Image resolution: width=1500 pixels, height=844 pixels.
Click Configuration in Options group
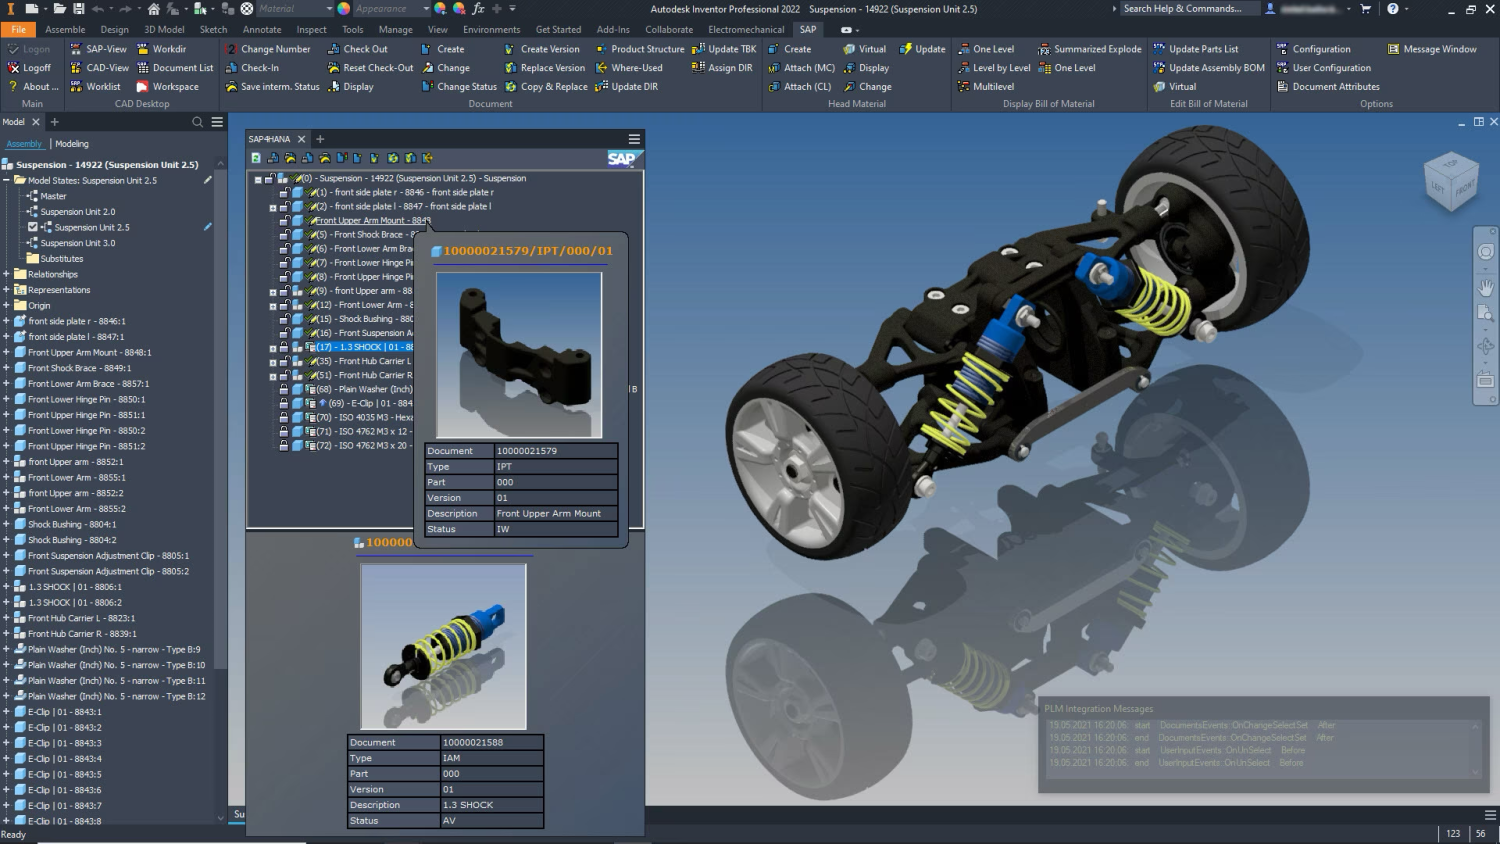(x=1312, y=49)
